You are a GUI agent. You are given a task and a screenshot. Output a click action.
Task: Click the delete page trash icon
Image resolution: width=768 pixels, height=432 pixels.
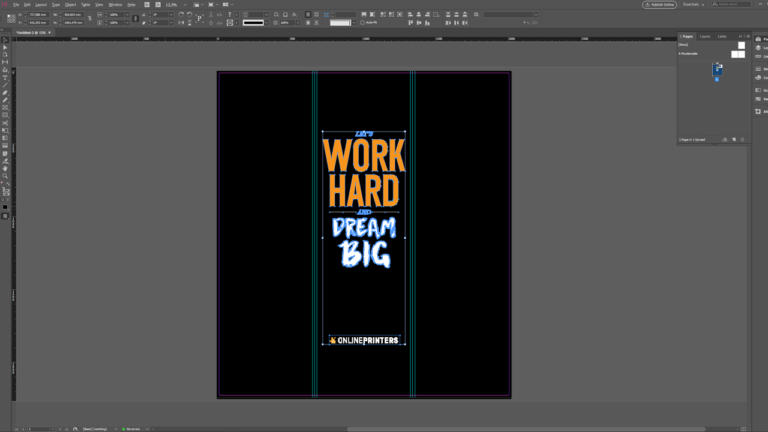pos(743,139)
